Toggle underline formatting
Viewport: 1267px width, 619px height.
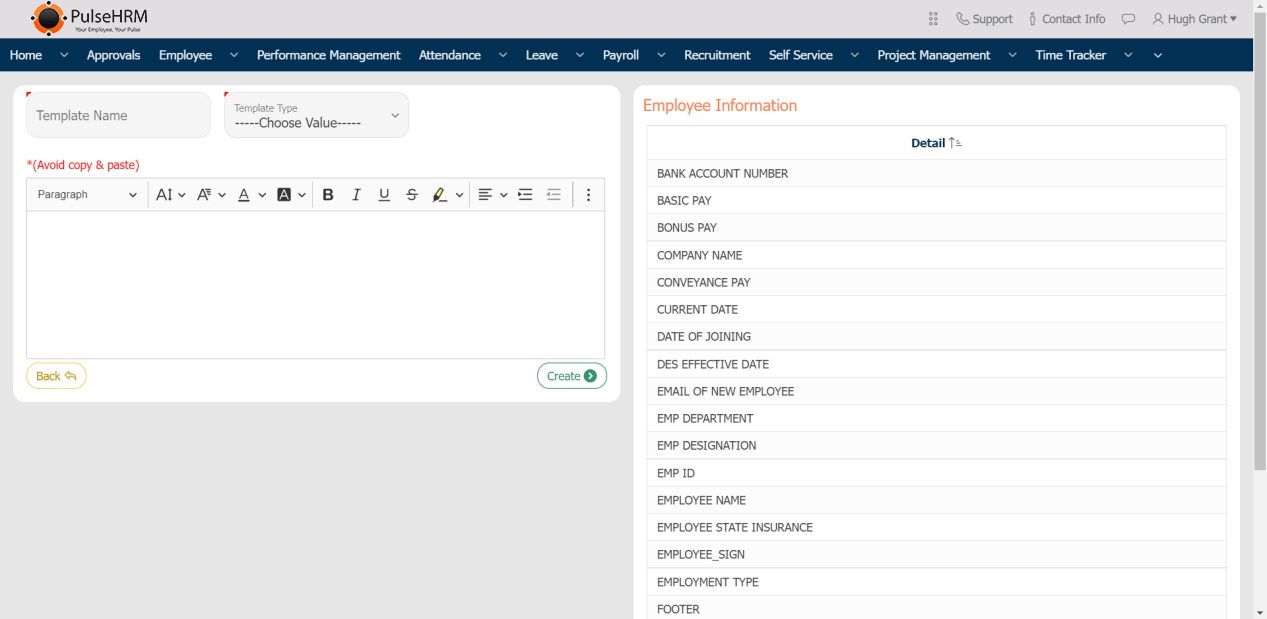coord(384,194)
